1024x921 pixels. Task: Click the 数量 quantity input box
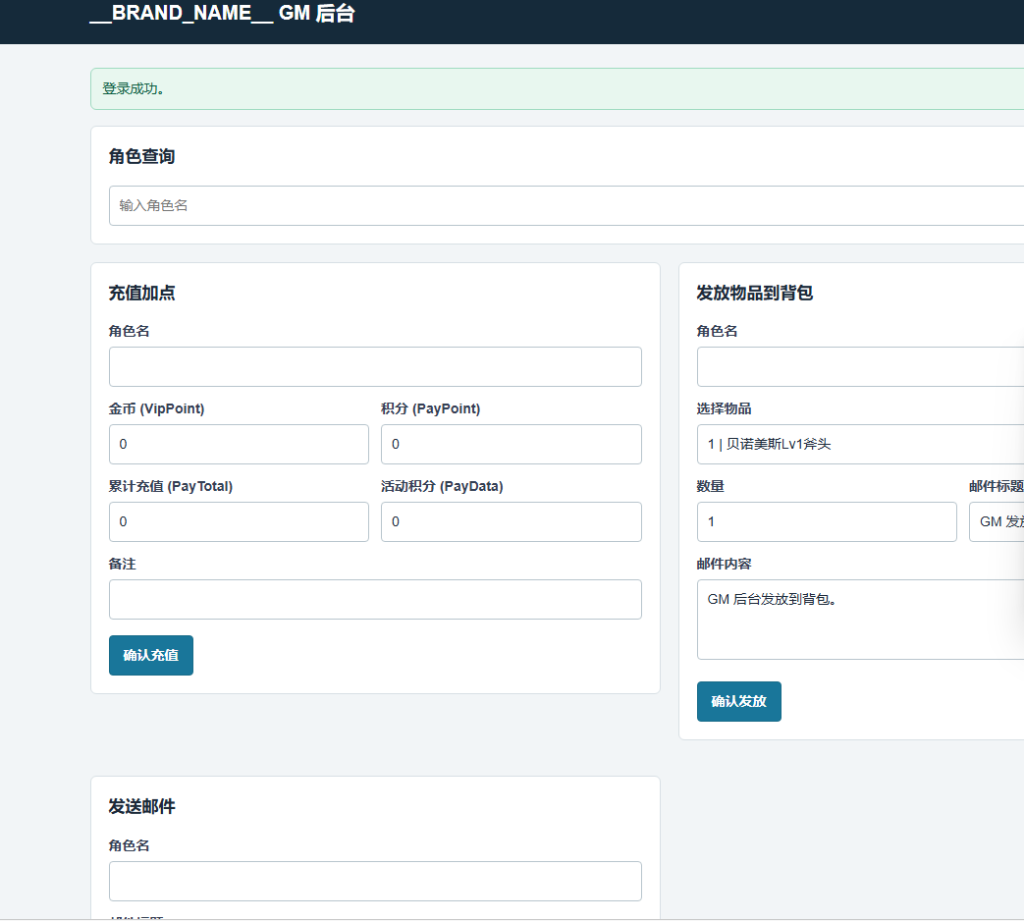(x=827, y=522)
